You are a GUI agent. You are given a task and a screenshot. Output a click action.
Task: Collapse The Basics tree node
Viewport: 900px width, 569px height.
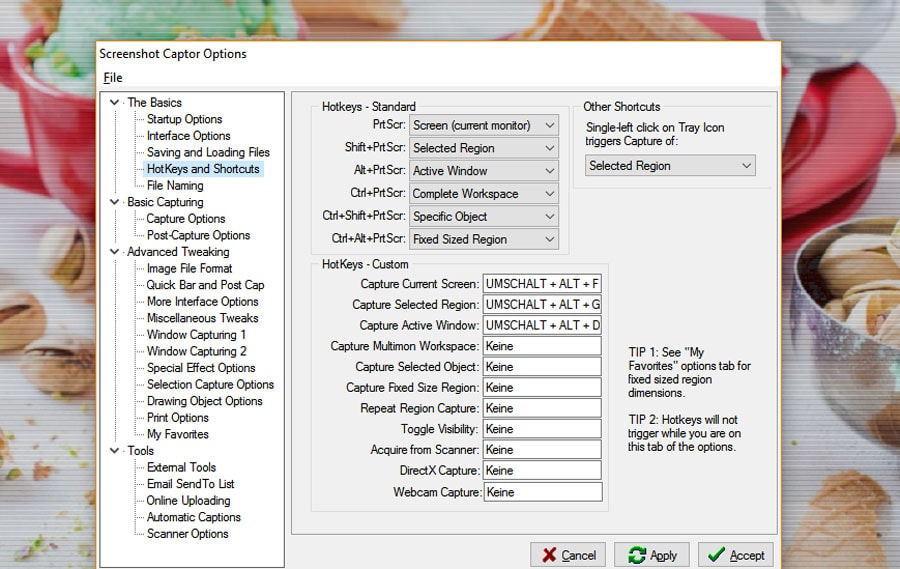114,102
